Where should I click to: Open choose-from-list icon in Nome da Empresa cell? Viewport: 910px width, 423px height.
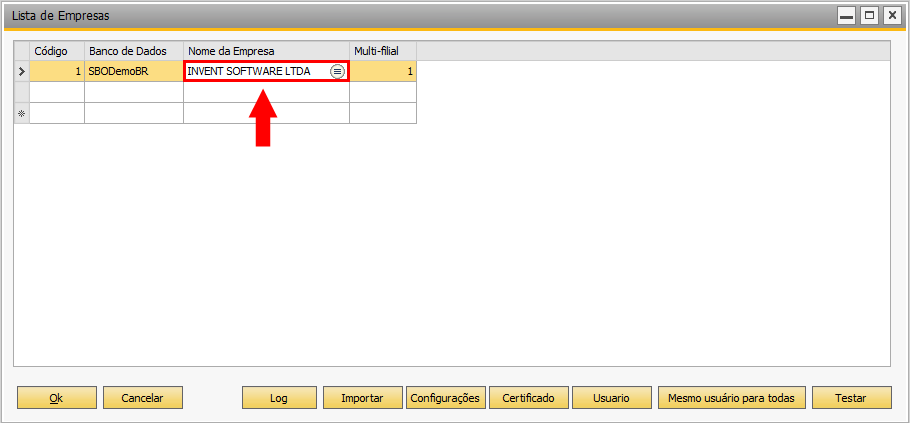pos(337,71)
